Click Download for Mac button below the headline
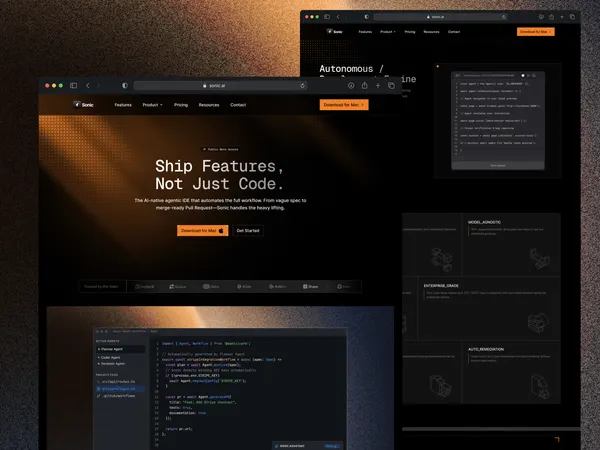Image resolution: width=600 pixels, height=450 pixels. 202,230
